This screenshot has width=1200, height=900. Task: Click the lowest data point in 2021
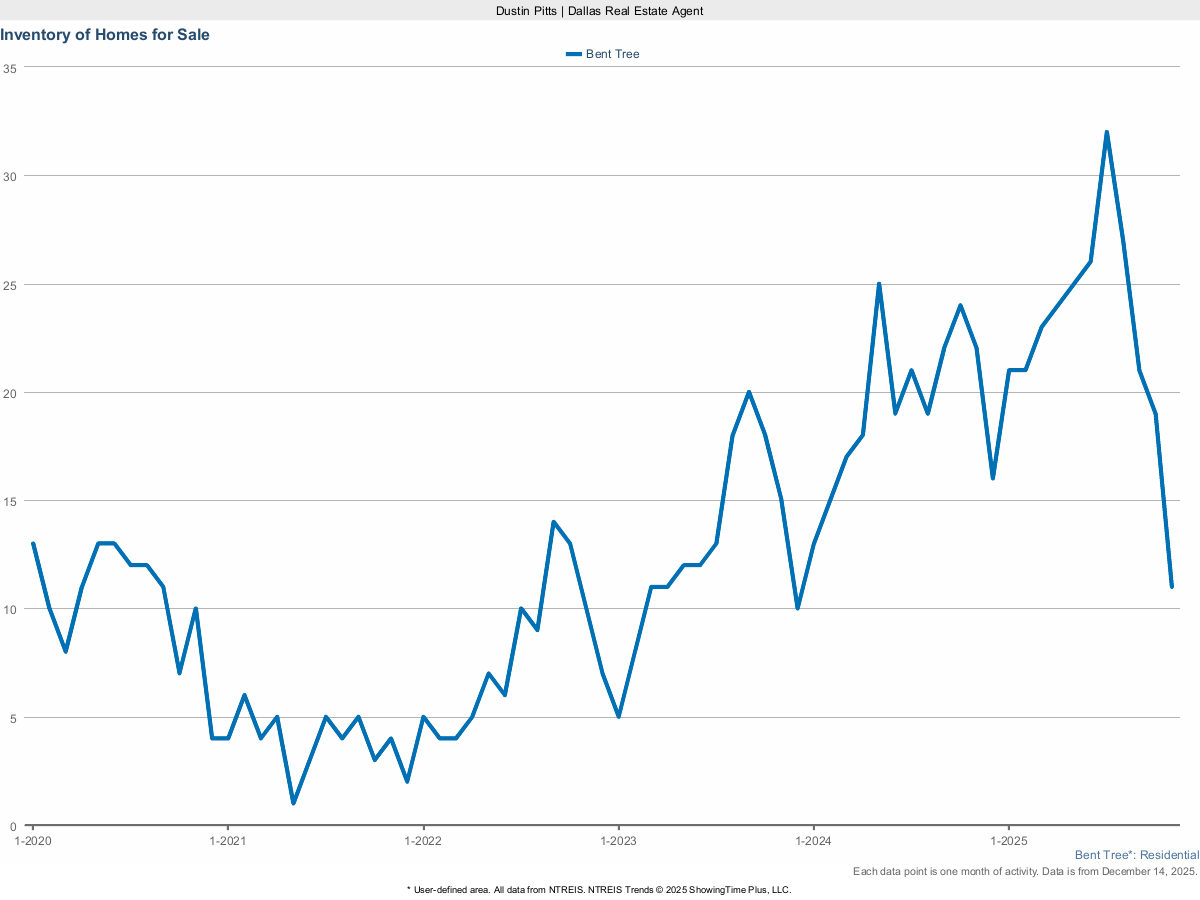coord(293,803)
